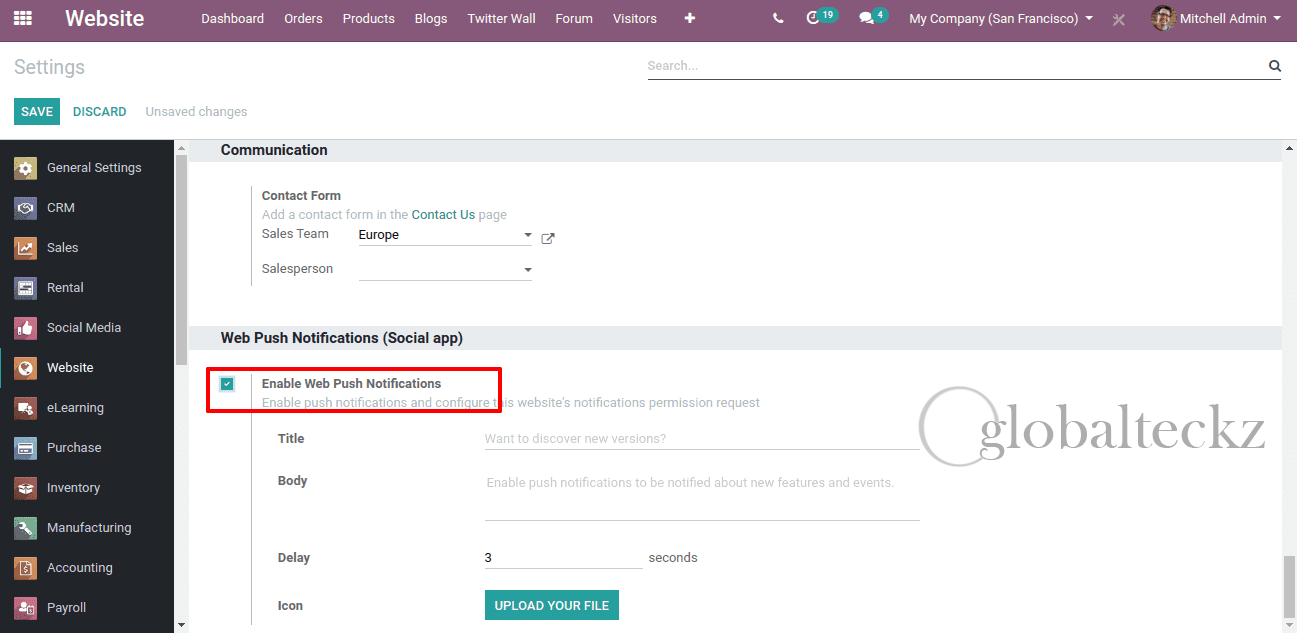This screenshot has height=633, width=1297.
Task: Open Social Media settings from the sidebar
Action: (x=83, y=327)
